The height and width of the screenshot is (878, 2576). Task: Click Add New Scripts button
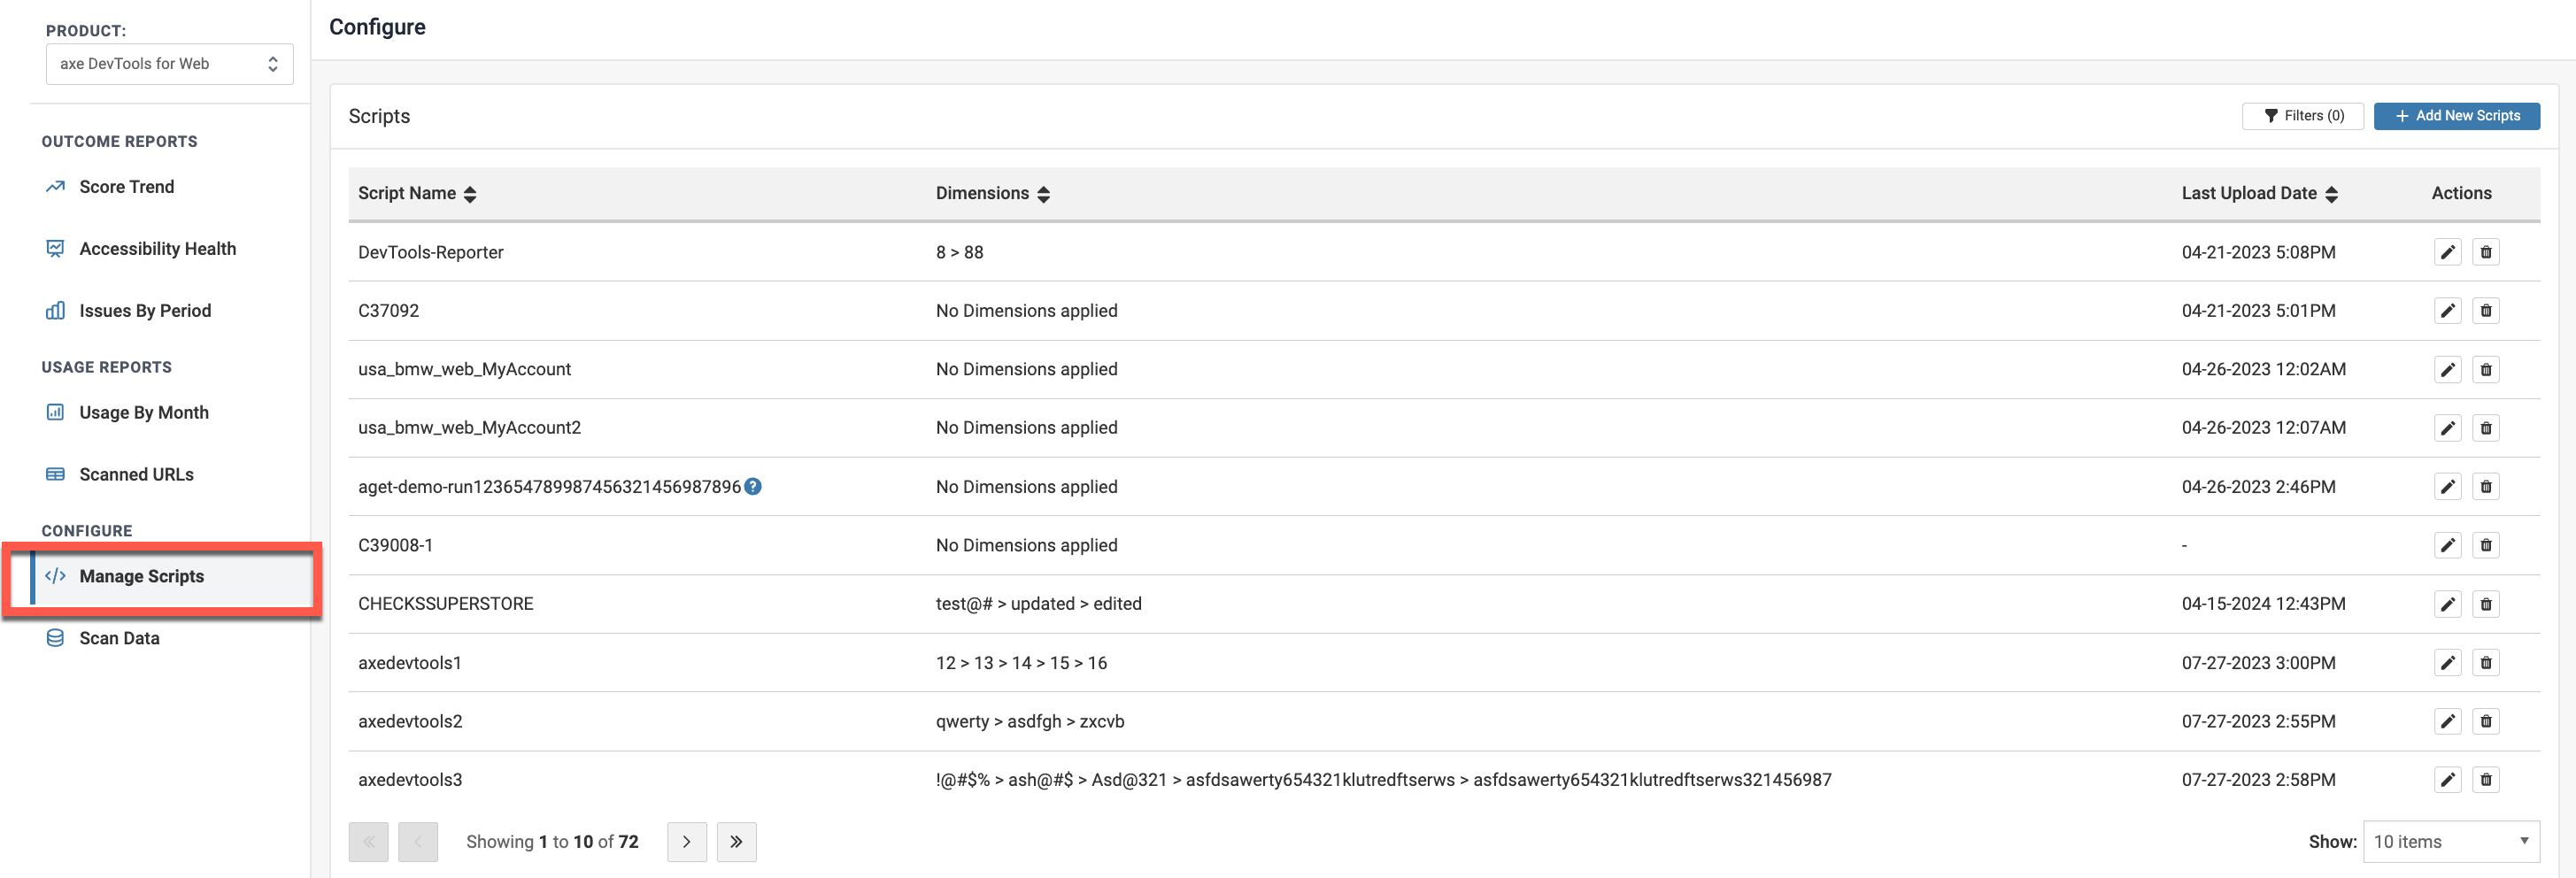(2456, 116)
